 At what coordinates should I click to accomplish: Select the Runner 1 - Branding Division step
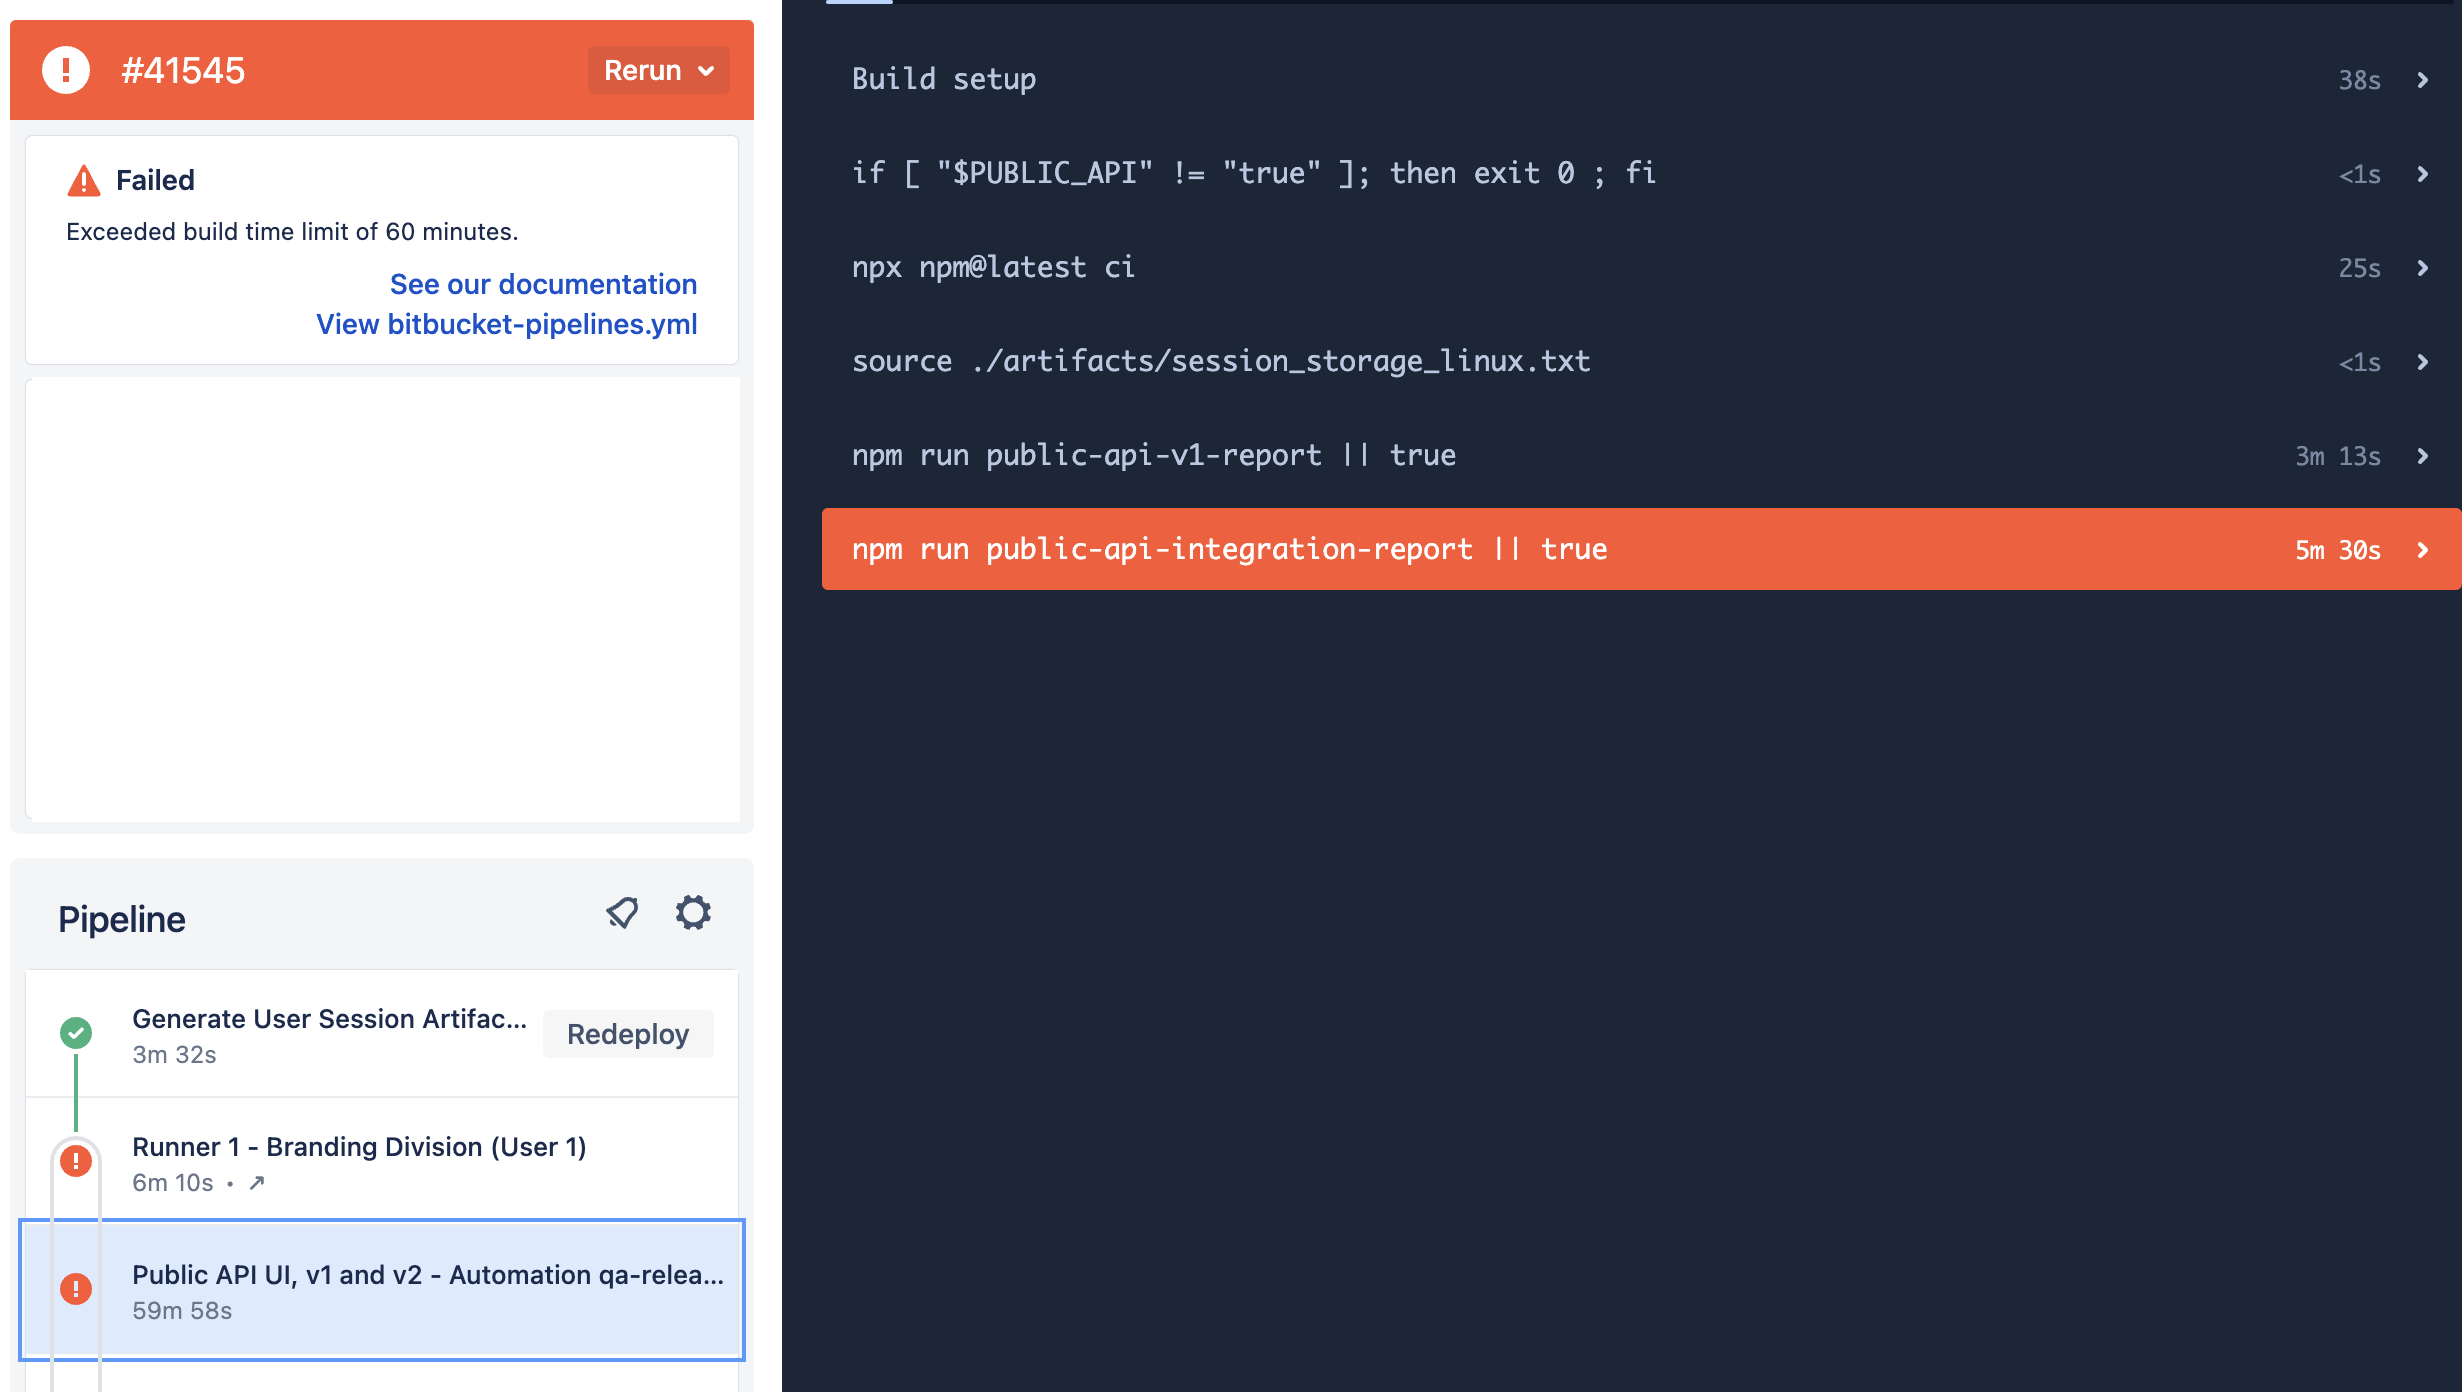(382, 1162)
